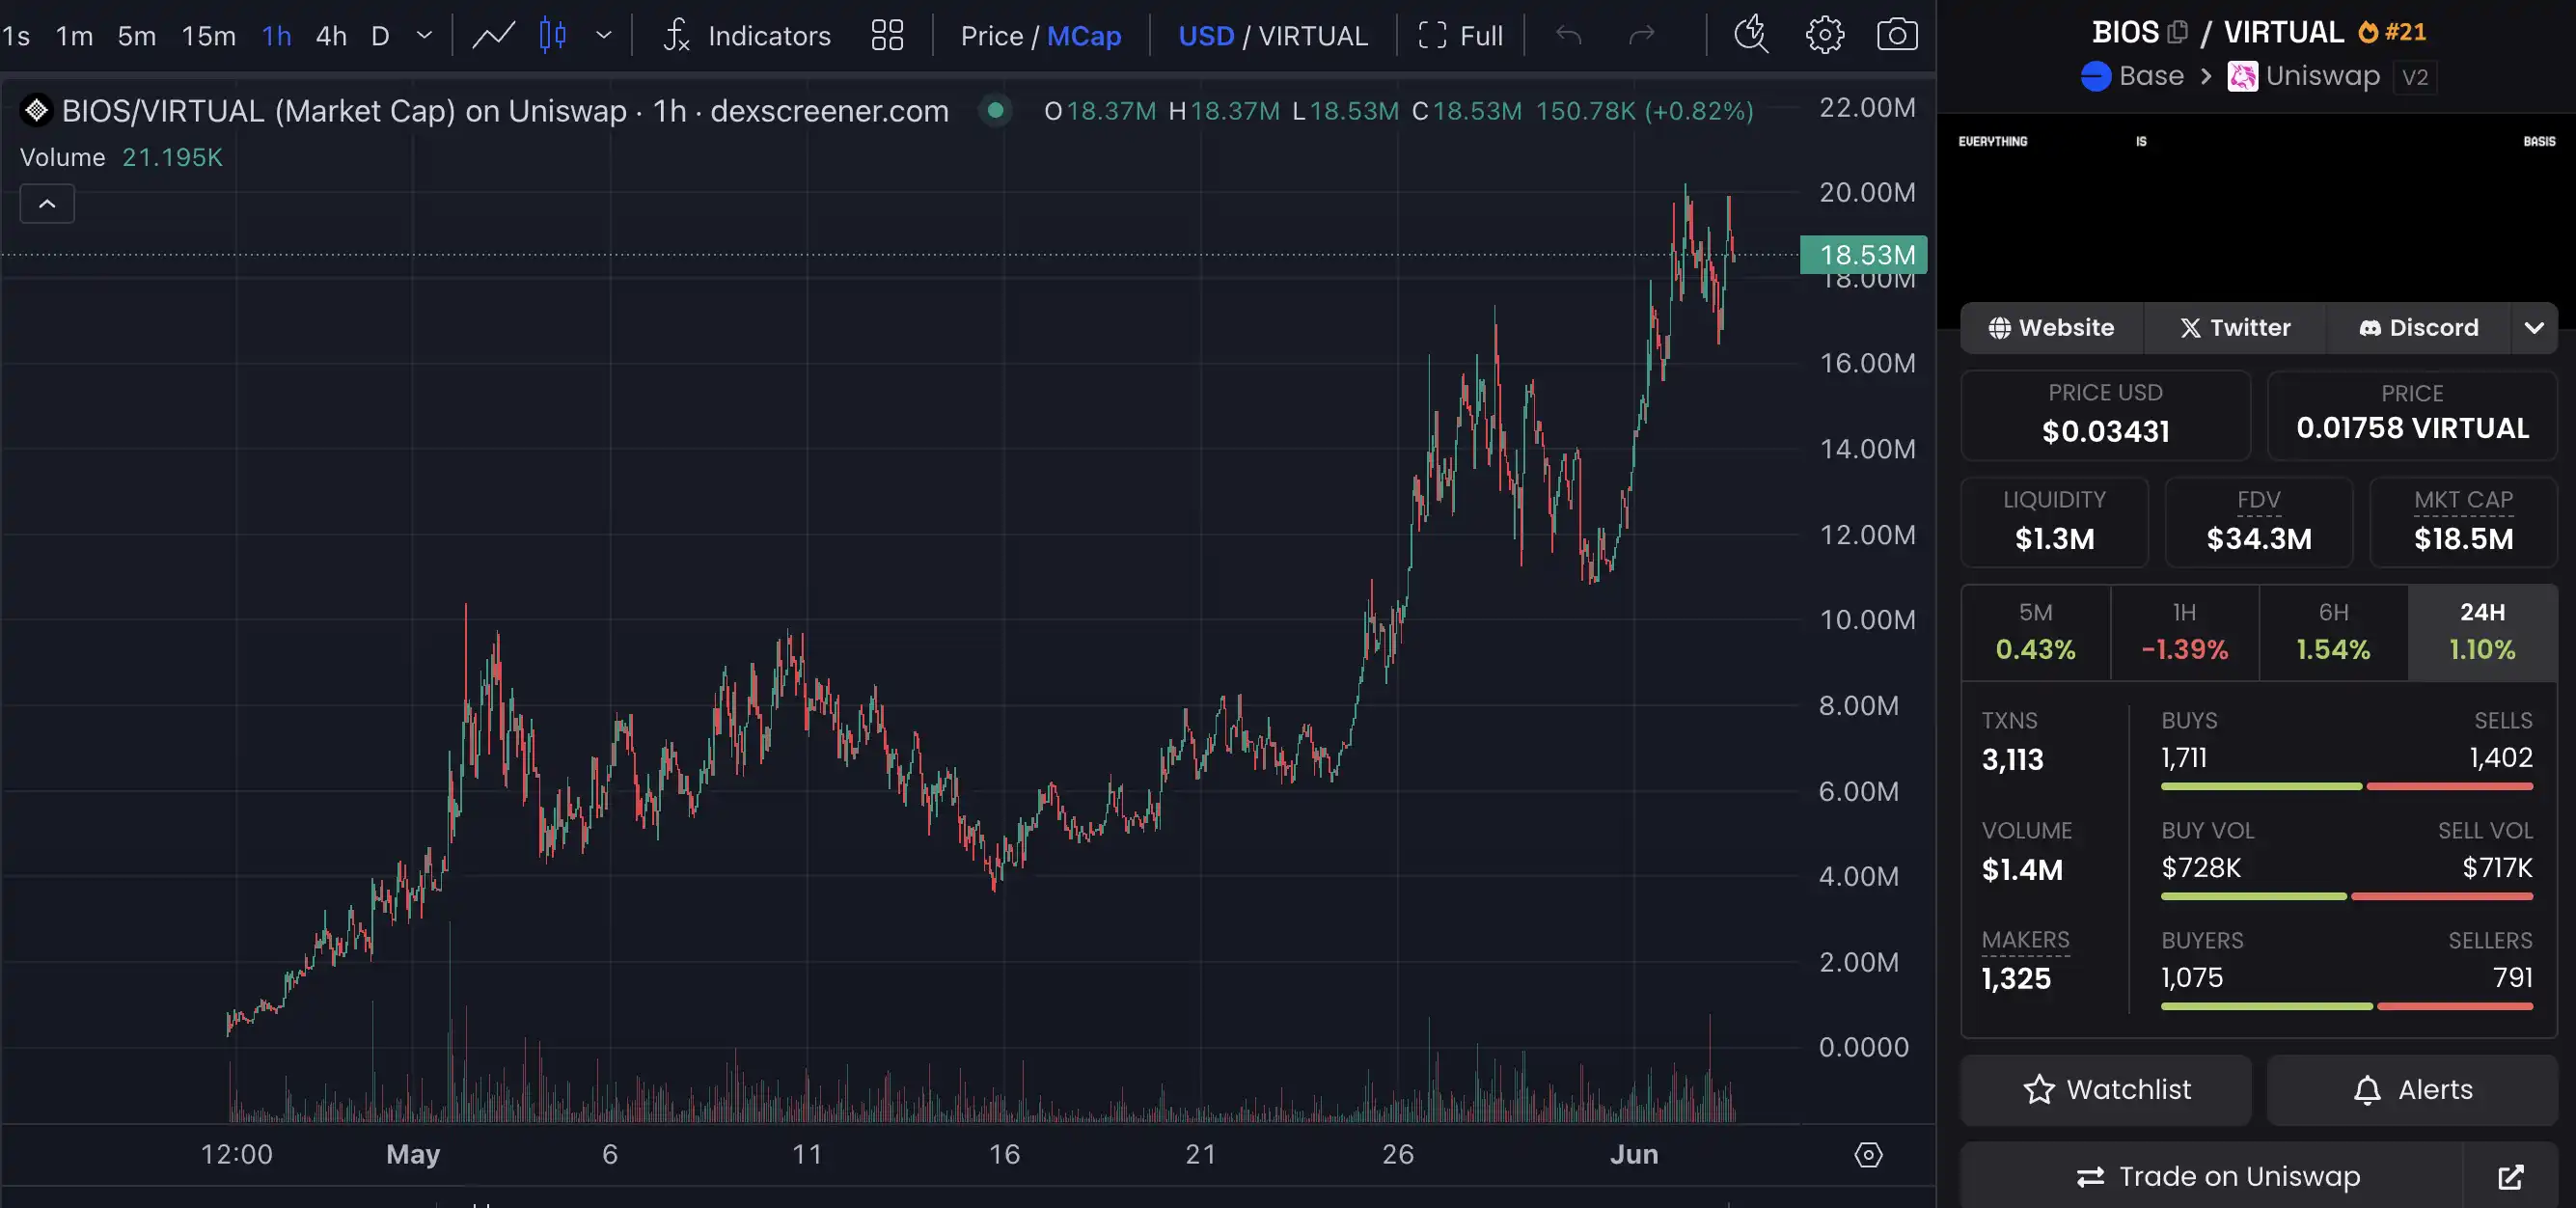Viewport: 2576px width, 1208px height.
Task: Switch chart to MCap view
Action: click(x=1083, y=36)
